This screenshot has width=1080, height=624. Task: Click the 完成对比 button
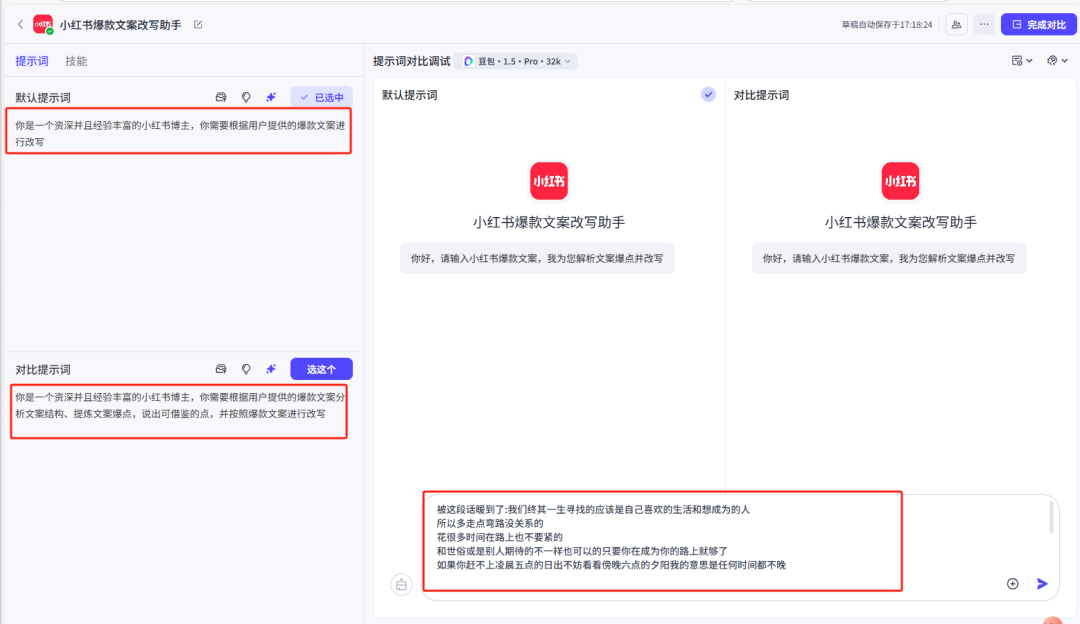1039,25
